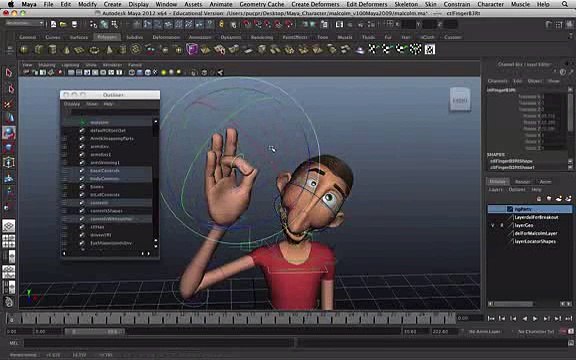The height and width of the screenshot is (360, 576).
Task: Click the Save Scene icon
Action: [x=74, y=24]
